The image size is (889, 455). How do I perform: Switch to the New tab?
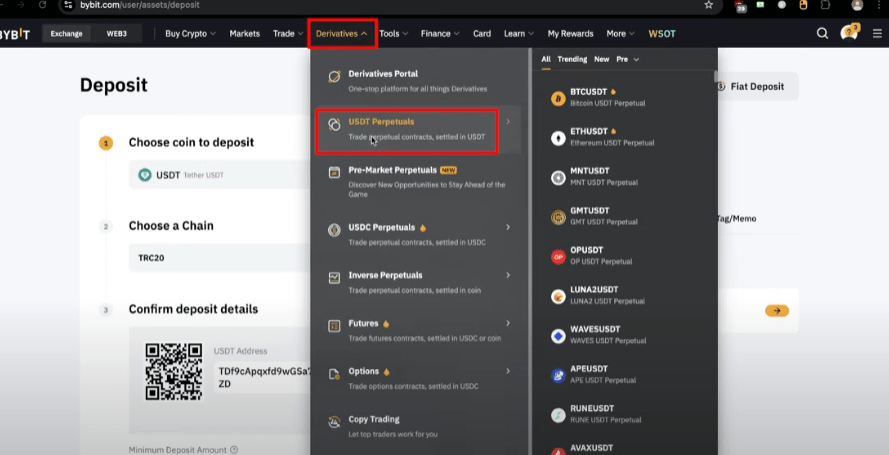pyautogui.click(x=602, y=59)
